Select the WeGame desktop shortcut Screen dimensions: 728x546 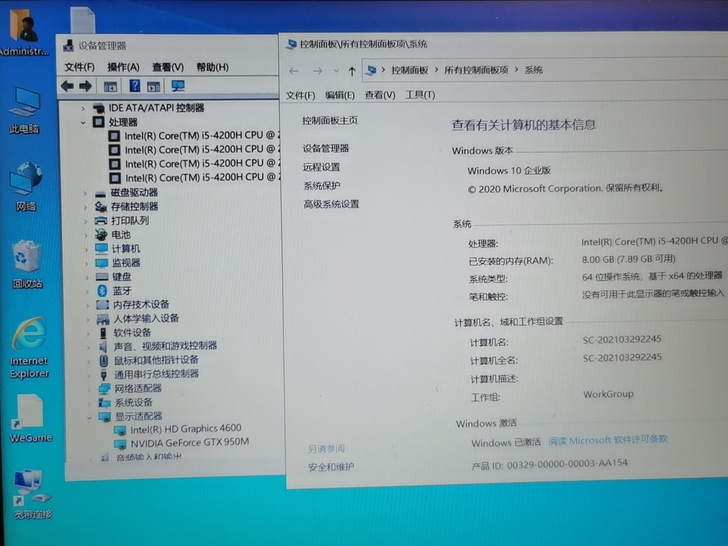click(30, 418)
